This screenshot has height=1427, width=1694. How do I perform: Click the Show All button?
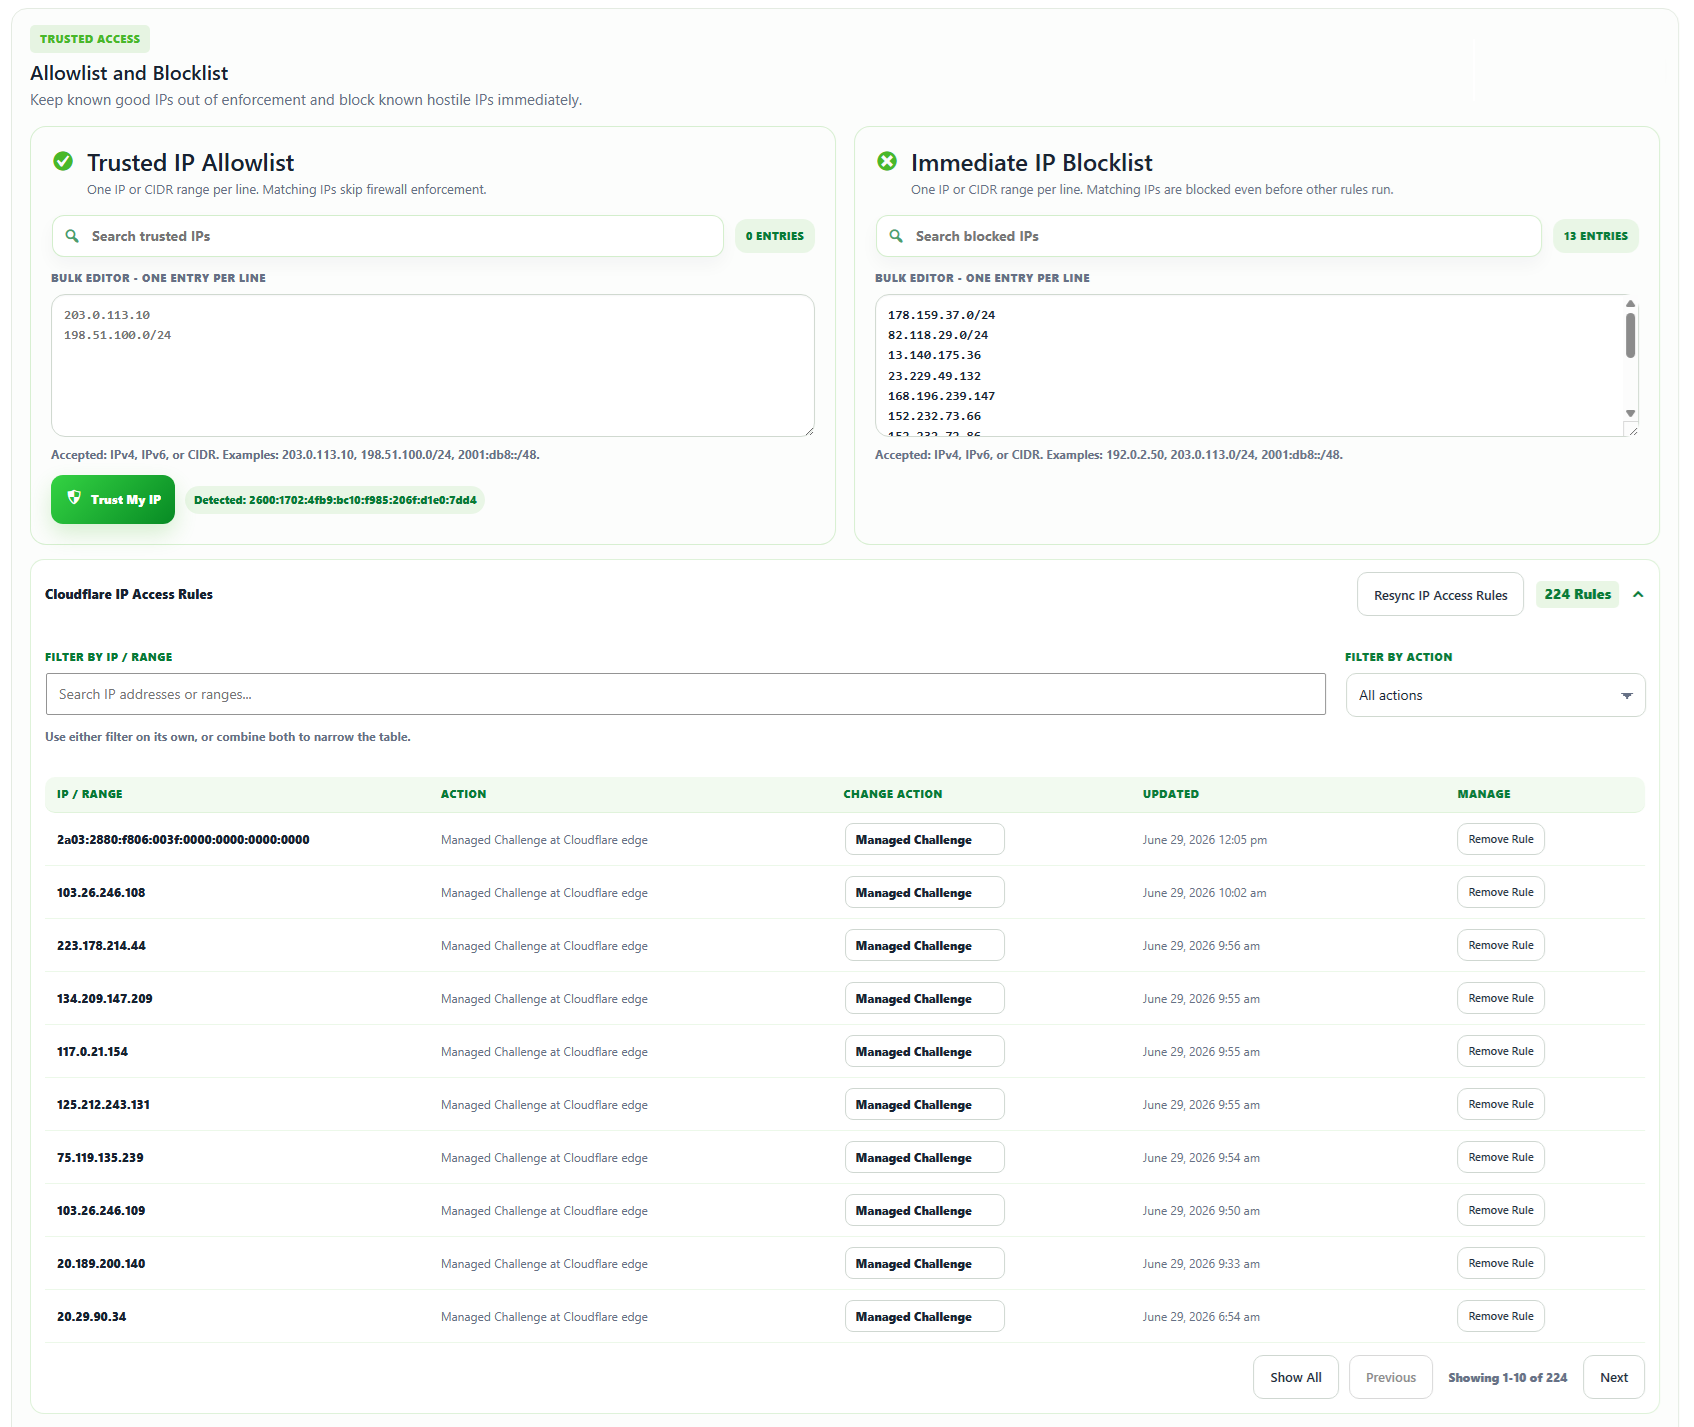coord(1295,1377)
